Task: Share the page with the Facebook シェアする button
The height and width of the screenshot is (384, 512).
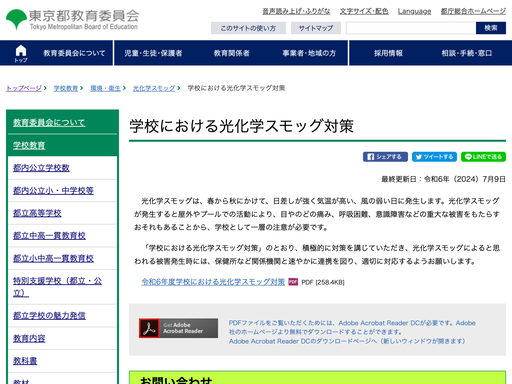Action: (x=385, y=157)
